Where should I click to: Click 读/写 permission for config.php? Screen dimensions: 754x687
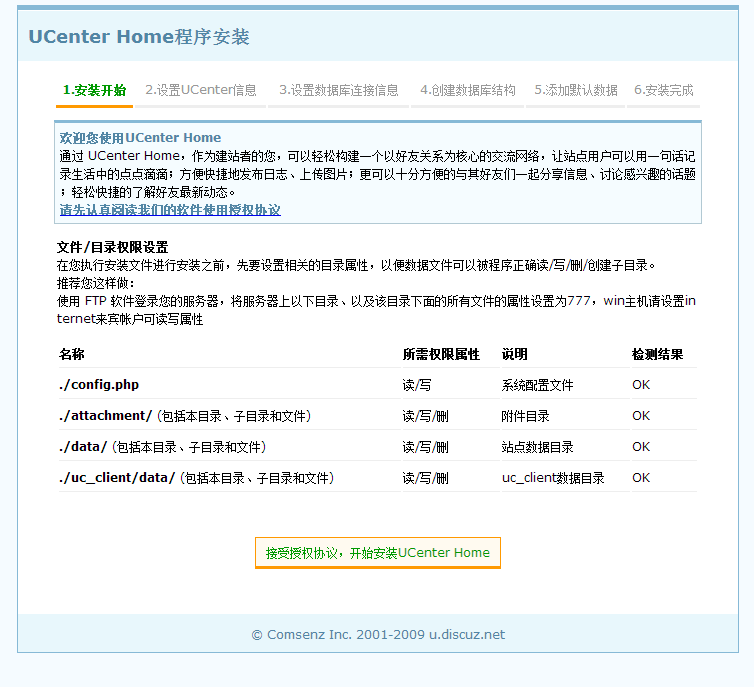[417, 385]
